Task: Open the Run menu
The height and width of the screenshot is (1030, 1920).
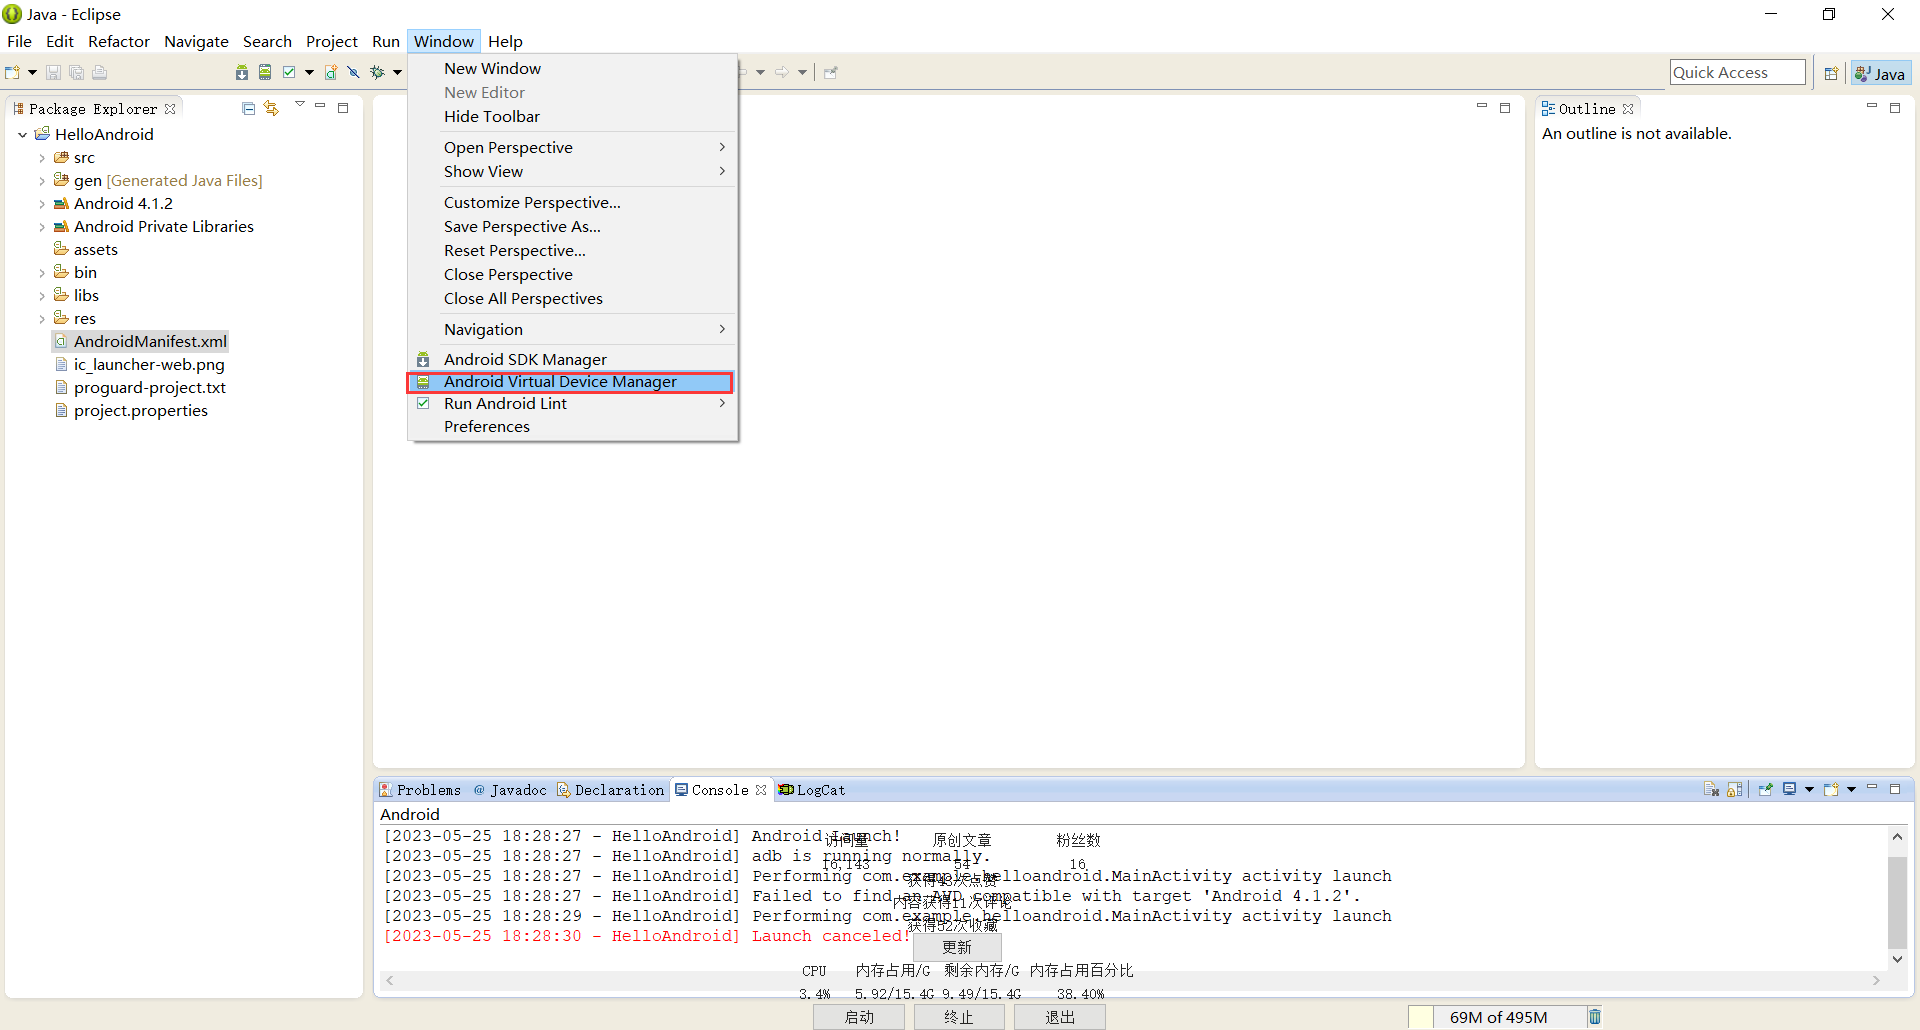Action: [x=386, y=41]
